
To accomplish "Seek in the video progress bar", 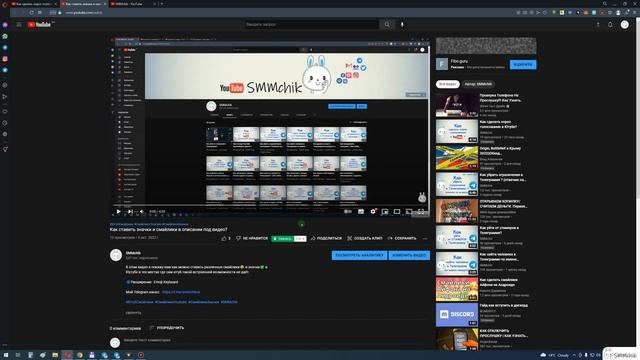I will pyautogui.click(x=270, y=205).
